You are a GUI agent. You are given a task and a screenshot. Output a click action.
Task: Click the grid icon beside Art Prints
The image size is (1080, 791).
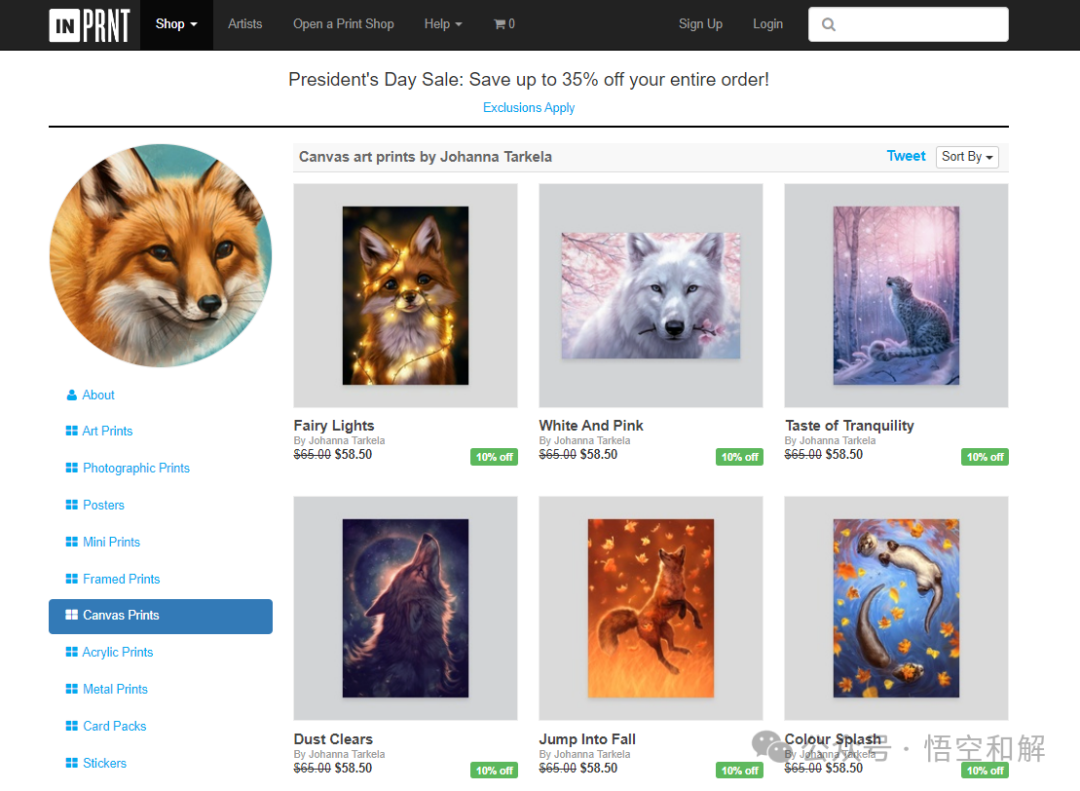coord(72,431)
